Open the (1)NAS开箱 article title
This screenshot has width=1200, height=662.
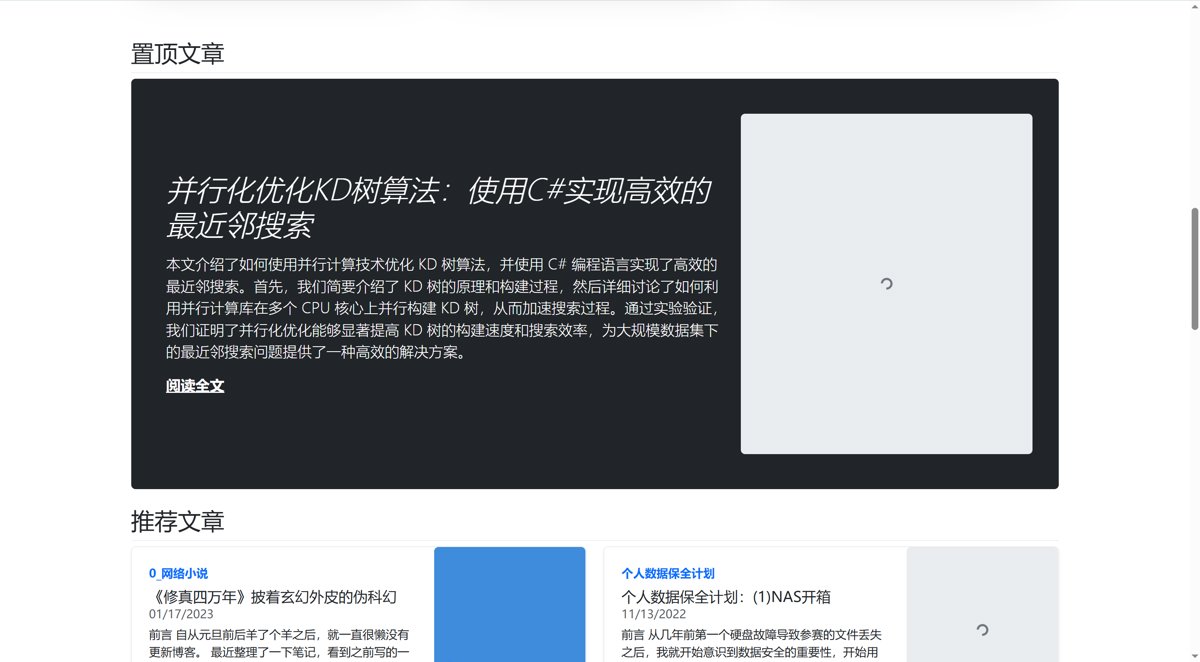[x=725, y=597]
